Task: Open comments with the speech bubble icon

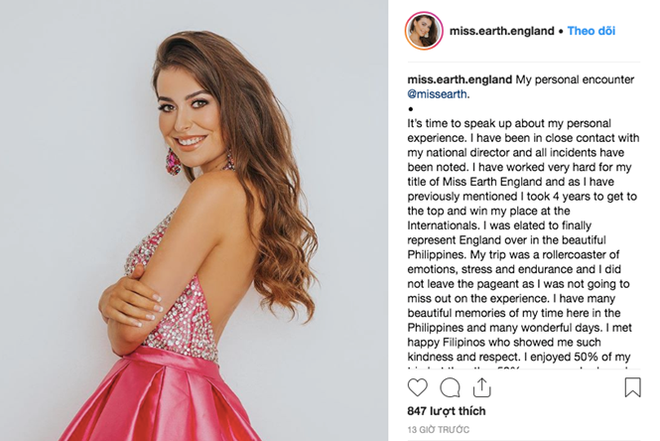Action: coord(450,388)
